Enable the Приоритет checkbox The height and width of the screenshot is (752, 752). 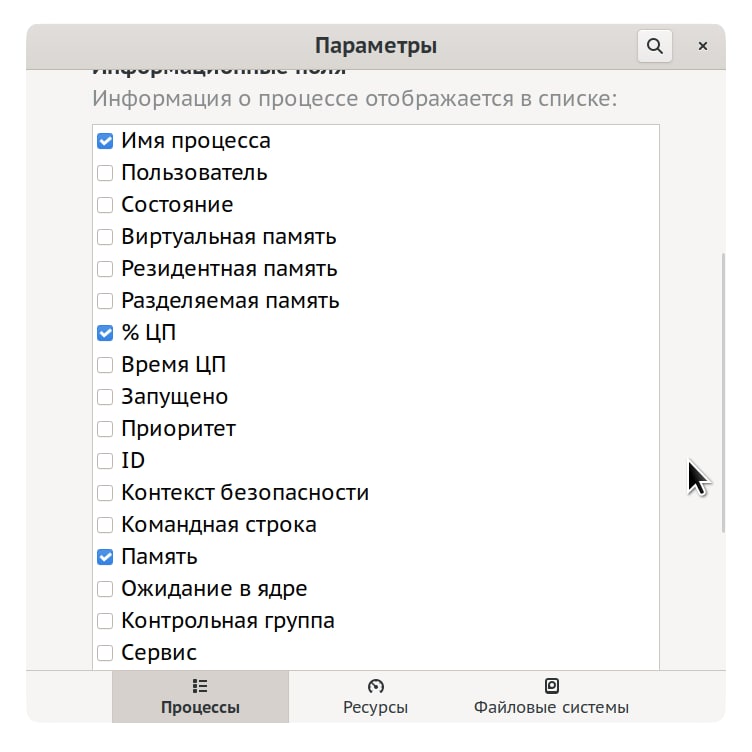coord(105,429)
